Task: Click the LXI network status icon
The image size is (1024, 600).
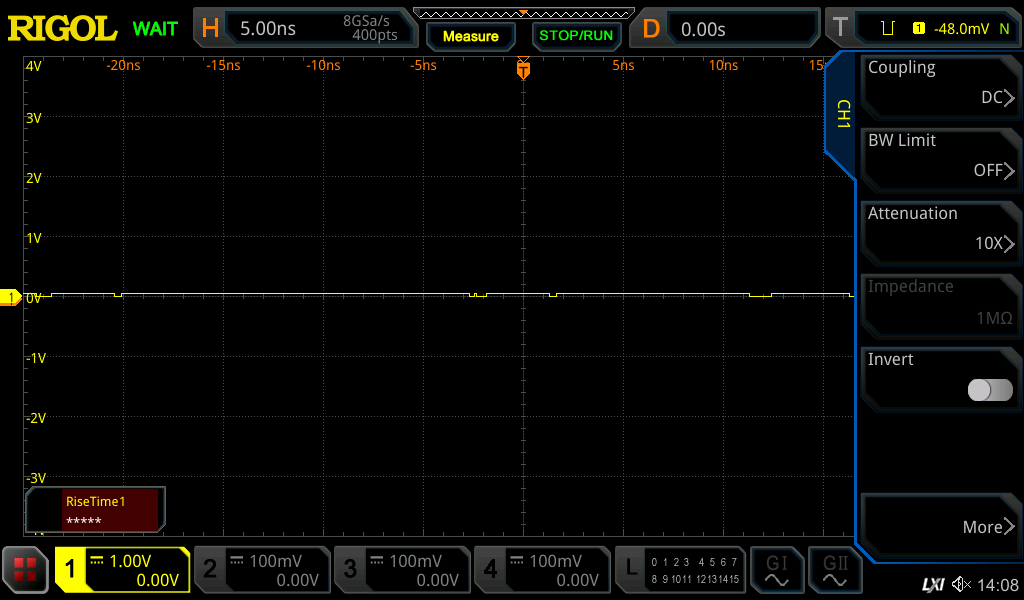Action: pyautogui.click(x=932, y=584)
